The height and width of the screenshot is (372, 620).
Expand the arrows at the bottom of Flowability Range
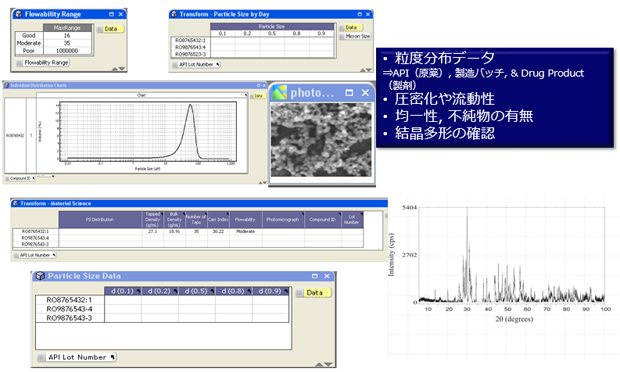coord(119,69)
